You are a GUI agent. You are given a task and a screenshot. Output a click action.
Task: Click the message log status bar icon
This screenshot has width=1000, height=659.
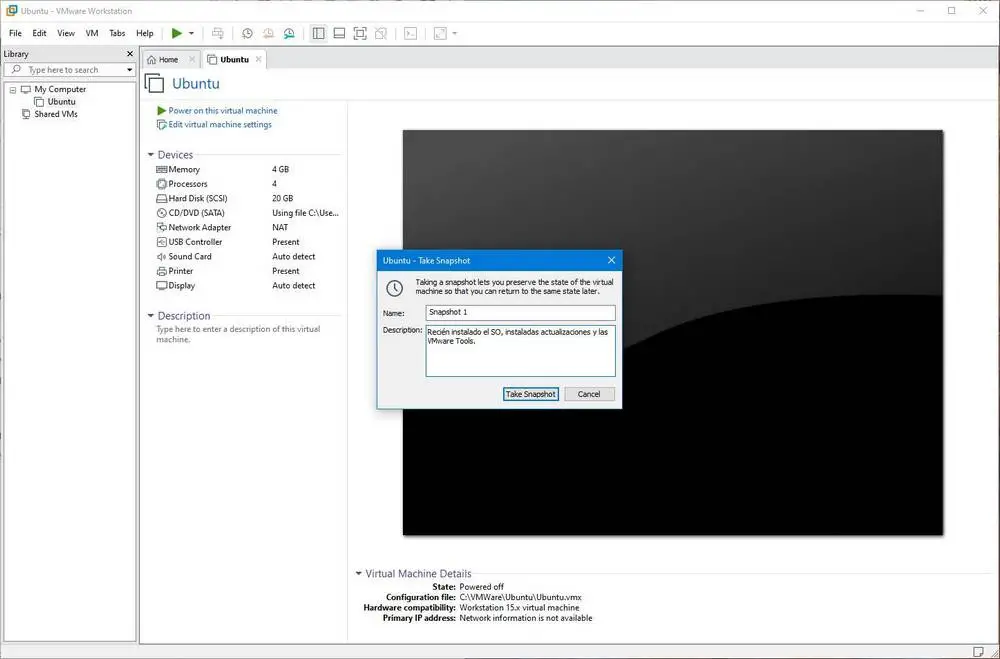978,651
